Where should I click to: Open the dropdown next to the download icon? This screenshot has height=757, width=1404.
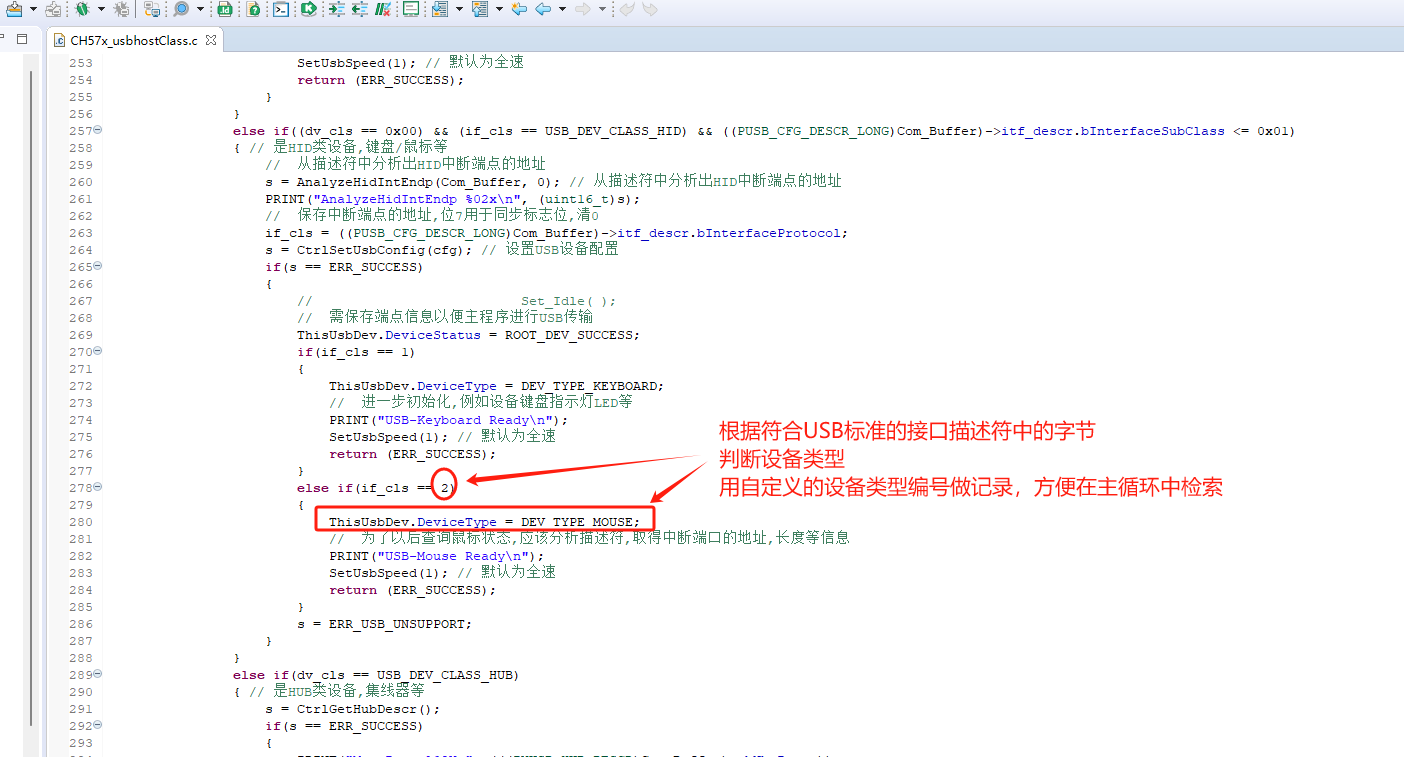[33, 9]
